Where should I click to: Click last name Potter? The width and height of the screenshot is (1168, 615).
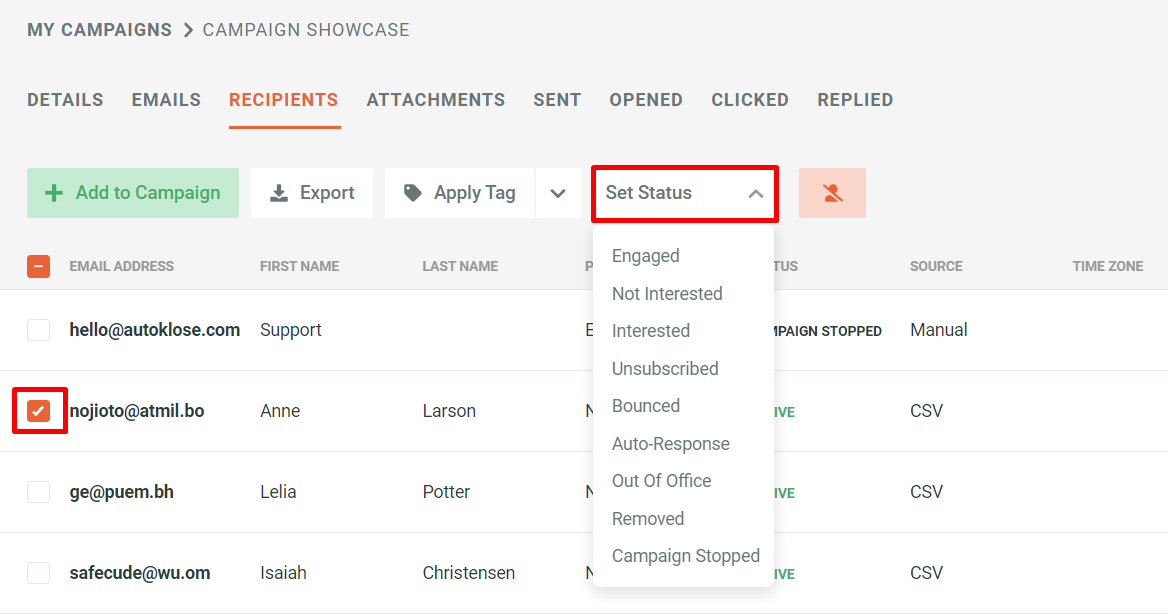pos(446,492)
